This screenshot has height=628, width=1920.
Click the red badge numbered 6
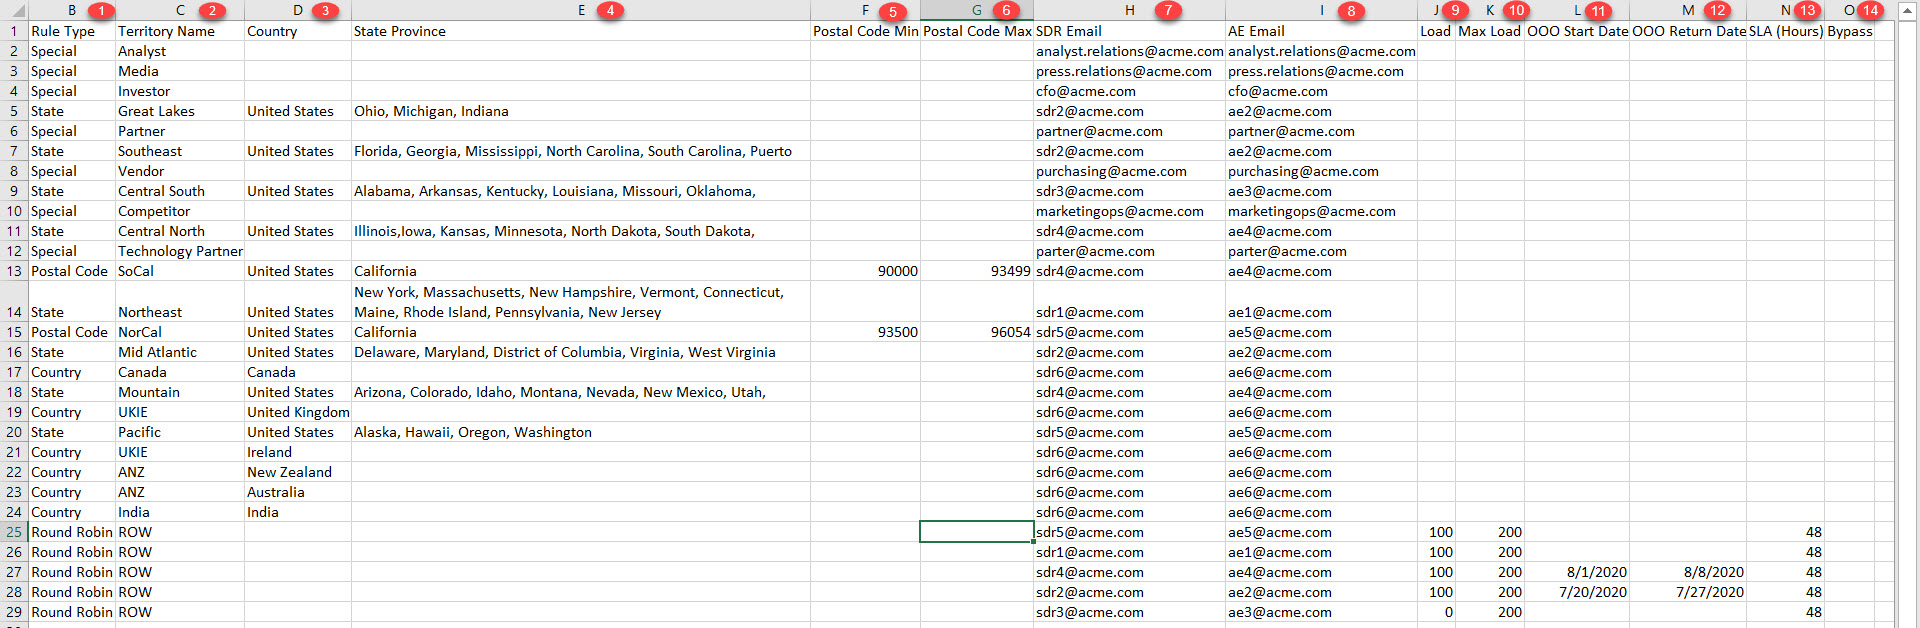pos(1006,11)
